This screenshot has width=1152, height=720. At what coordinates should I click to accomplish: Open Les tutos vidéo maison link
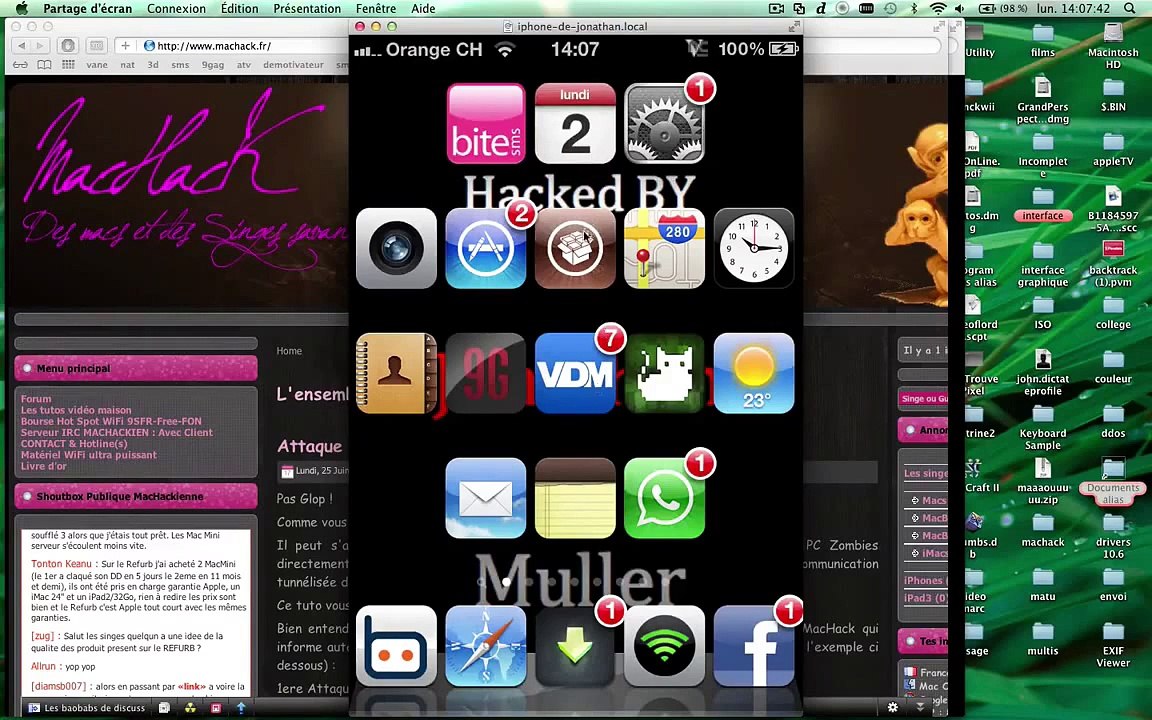[76, 410]
